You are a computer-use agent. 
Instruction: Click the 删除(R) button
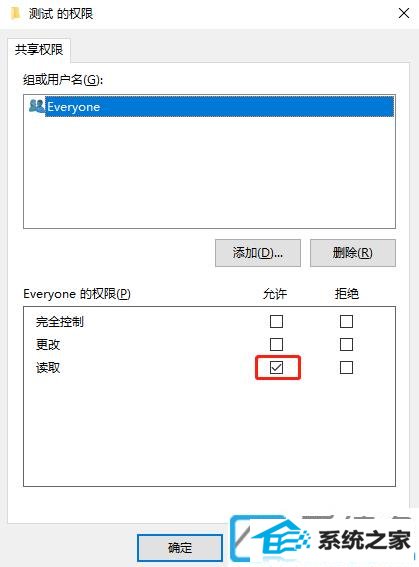pyautogui.click(x=352, y=253)
